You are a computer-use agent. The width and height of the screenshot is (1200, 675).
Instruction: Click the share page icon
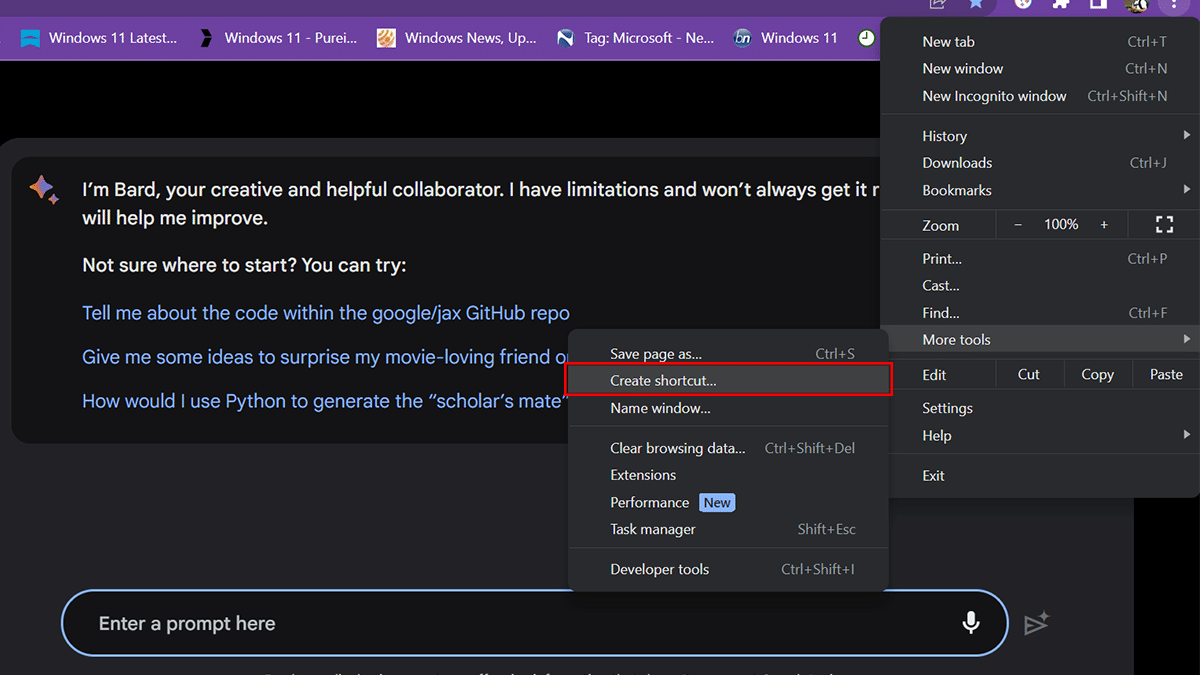pyautogui.click(x=937, y=4)
